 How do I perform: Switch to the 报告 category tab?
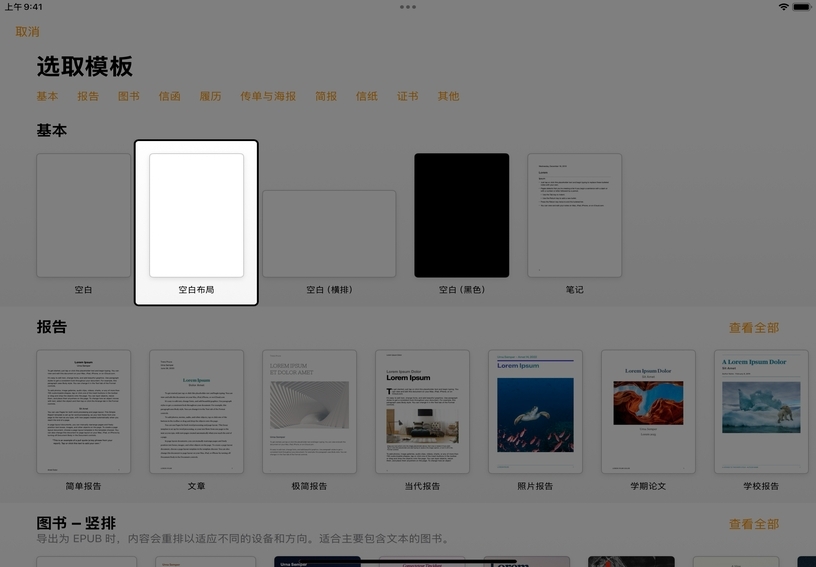pos(88,97)
